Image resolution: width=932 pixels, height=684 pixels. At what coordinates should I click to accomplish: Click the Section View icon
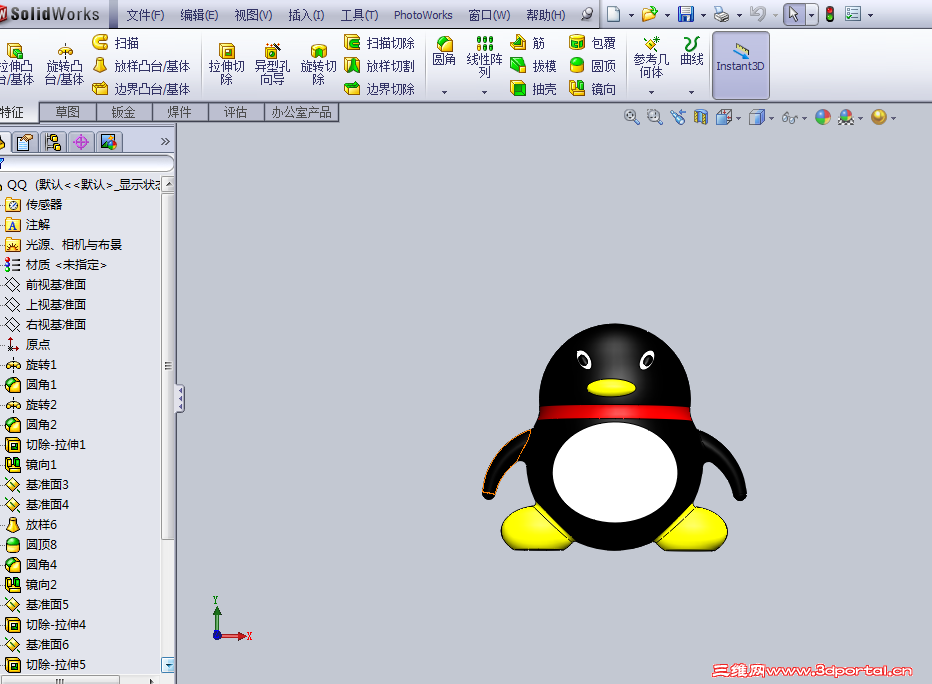pos(701,117)
